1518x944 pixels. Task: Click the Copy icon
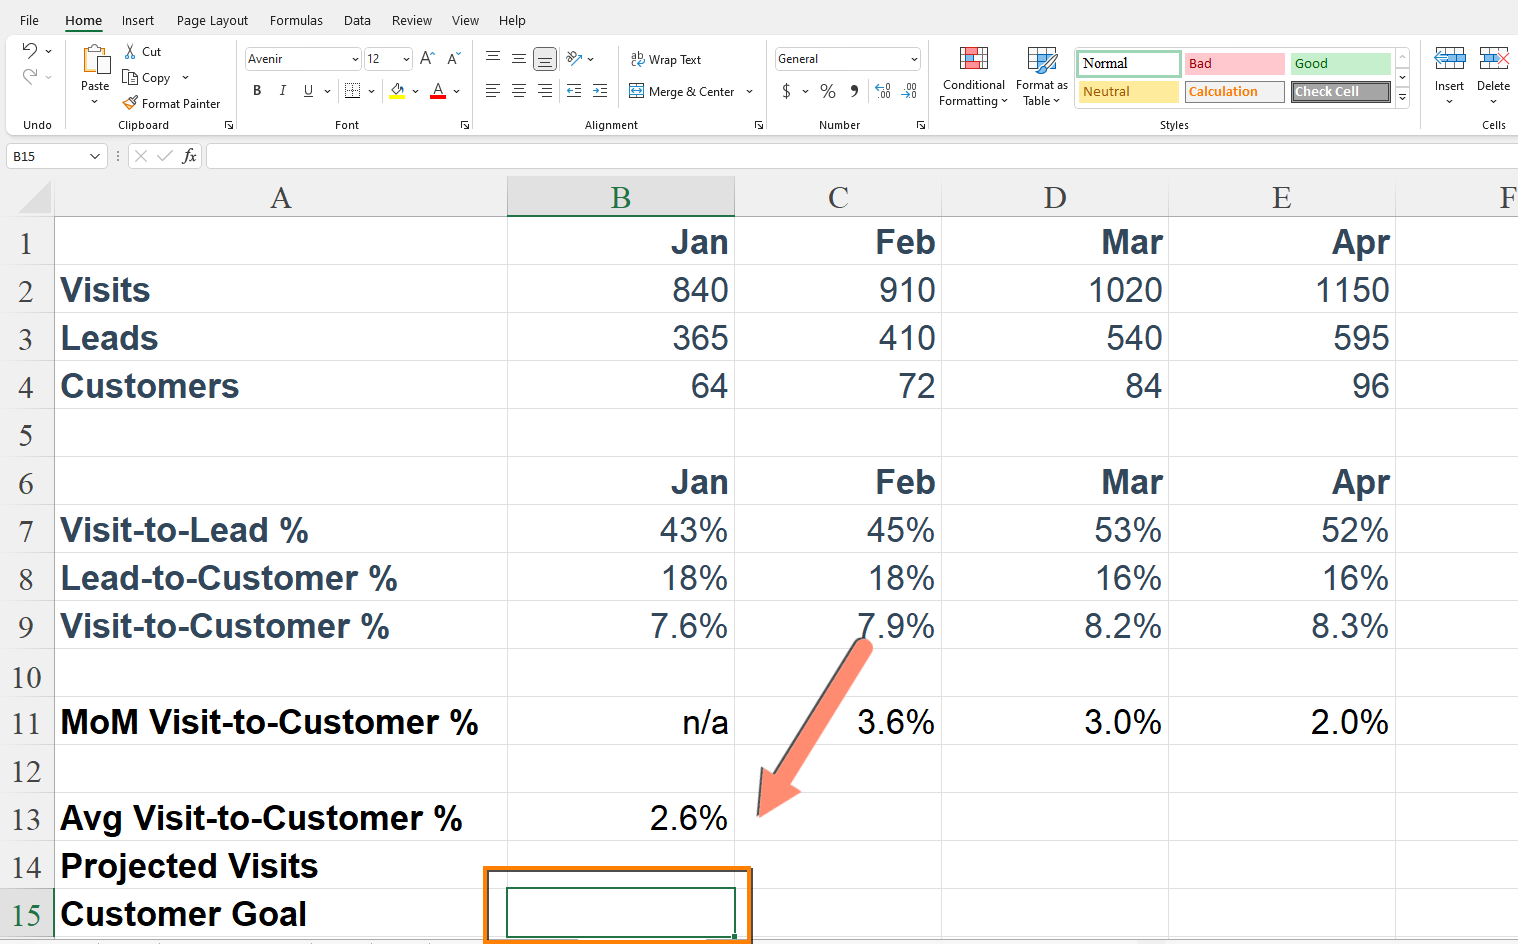coord(130,77)
